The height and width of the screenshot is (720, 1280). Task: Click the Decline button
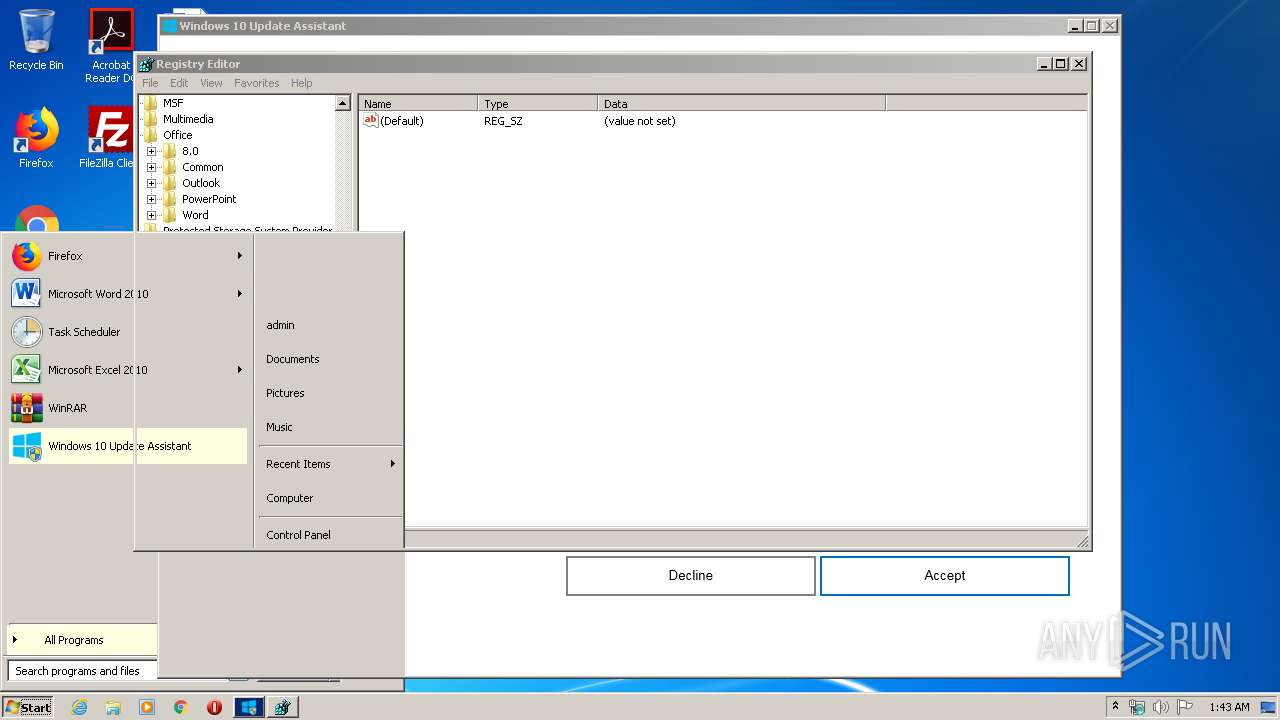click(x=691, y=576)
